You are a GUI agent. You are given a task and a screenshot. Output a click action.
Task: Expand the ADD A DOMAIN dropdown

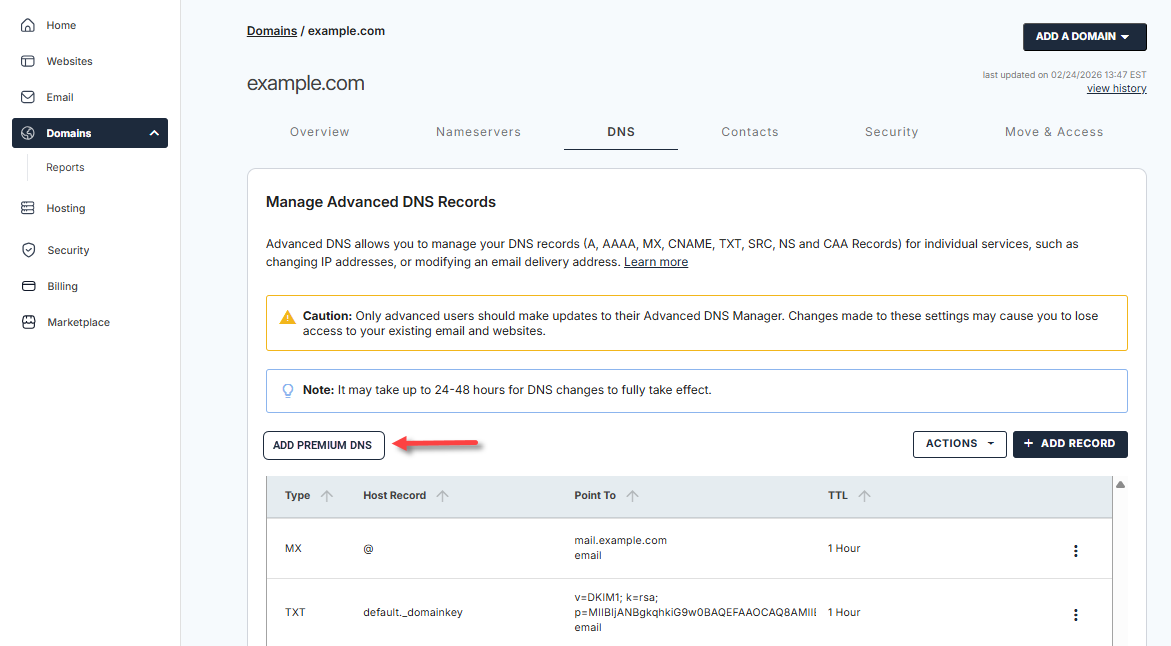pos(1084,36)
